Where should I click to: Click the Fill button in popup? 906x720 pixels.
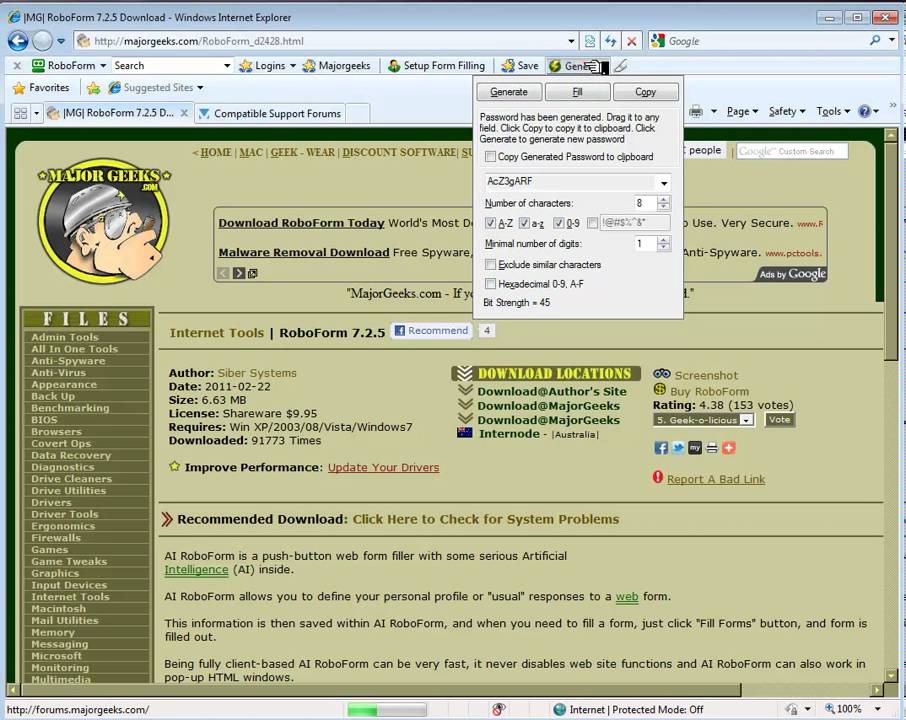point(577,92)
